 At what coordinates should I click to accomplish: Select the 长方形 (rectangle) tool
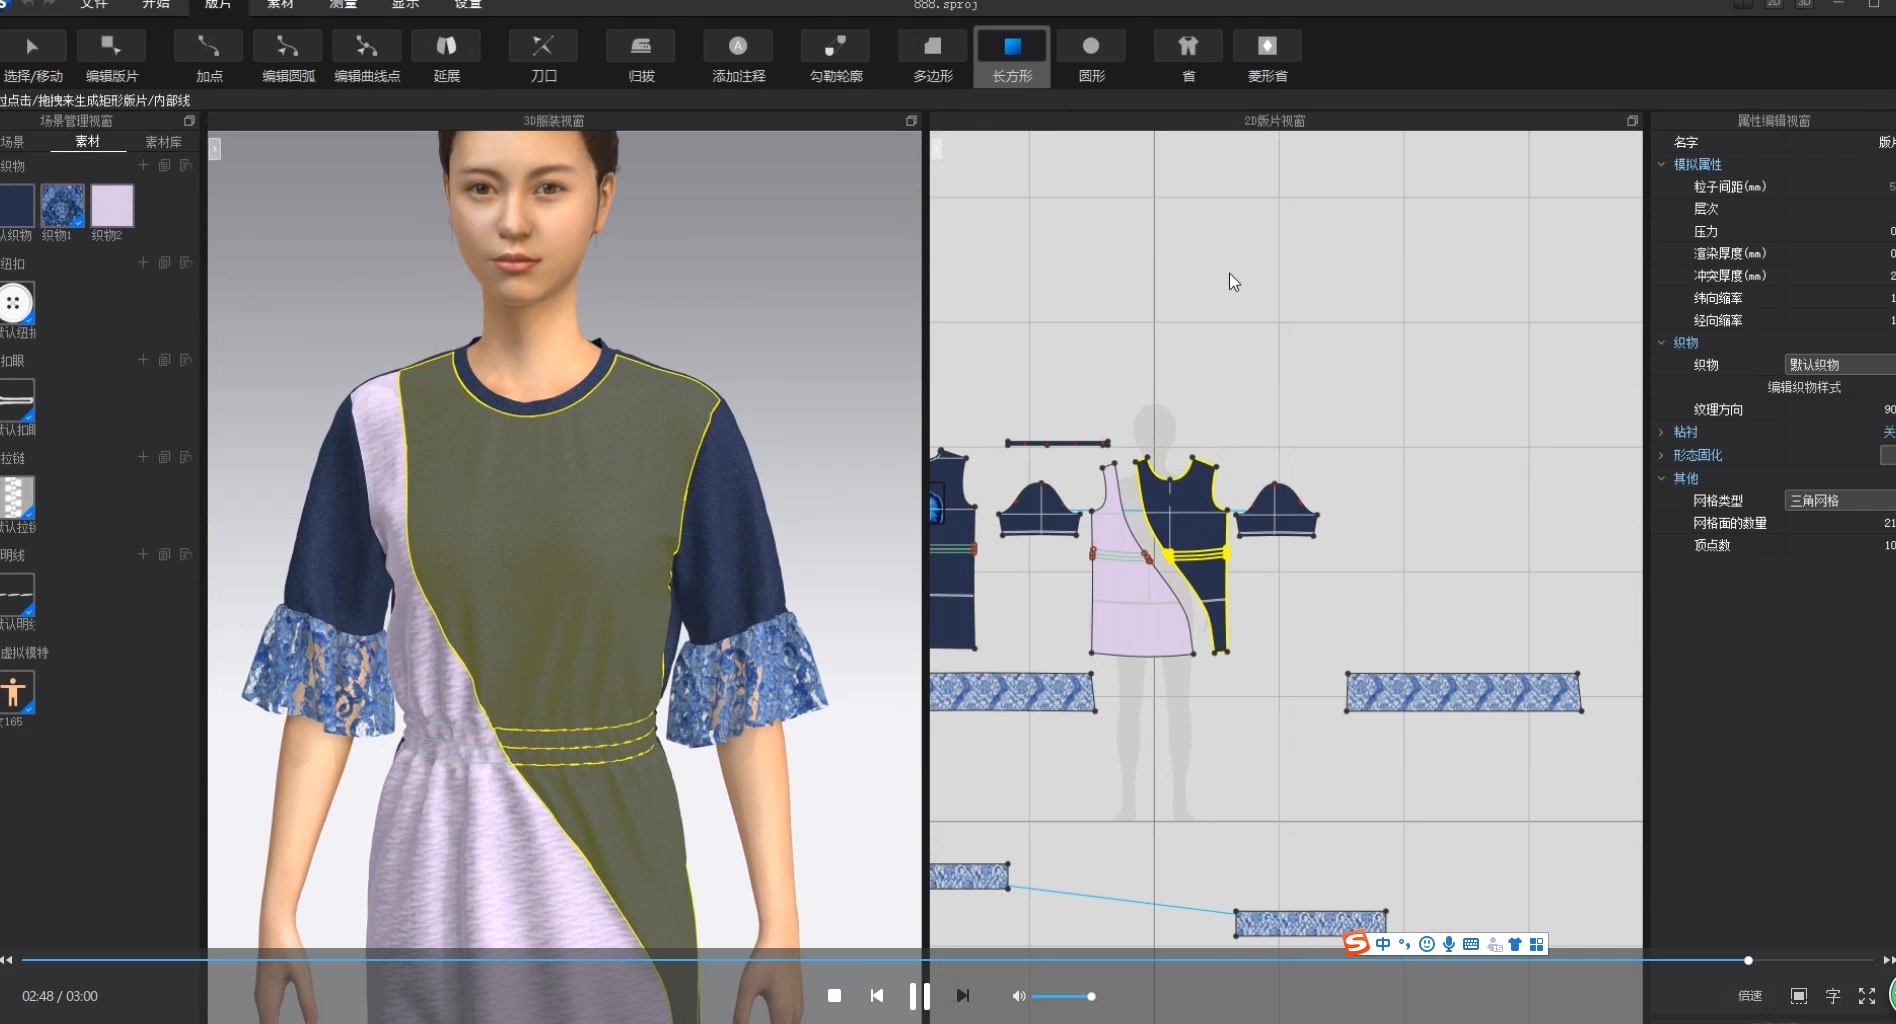click(1011, 55)
